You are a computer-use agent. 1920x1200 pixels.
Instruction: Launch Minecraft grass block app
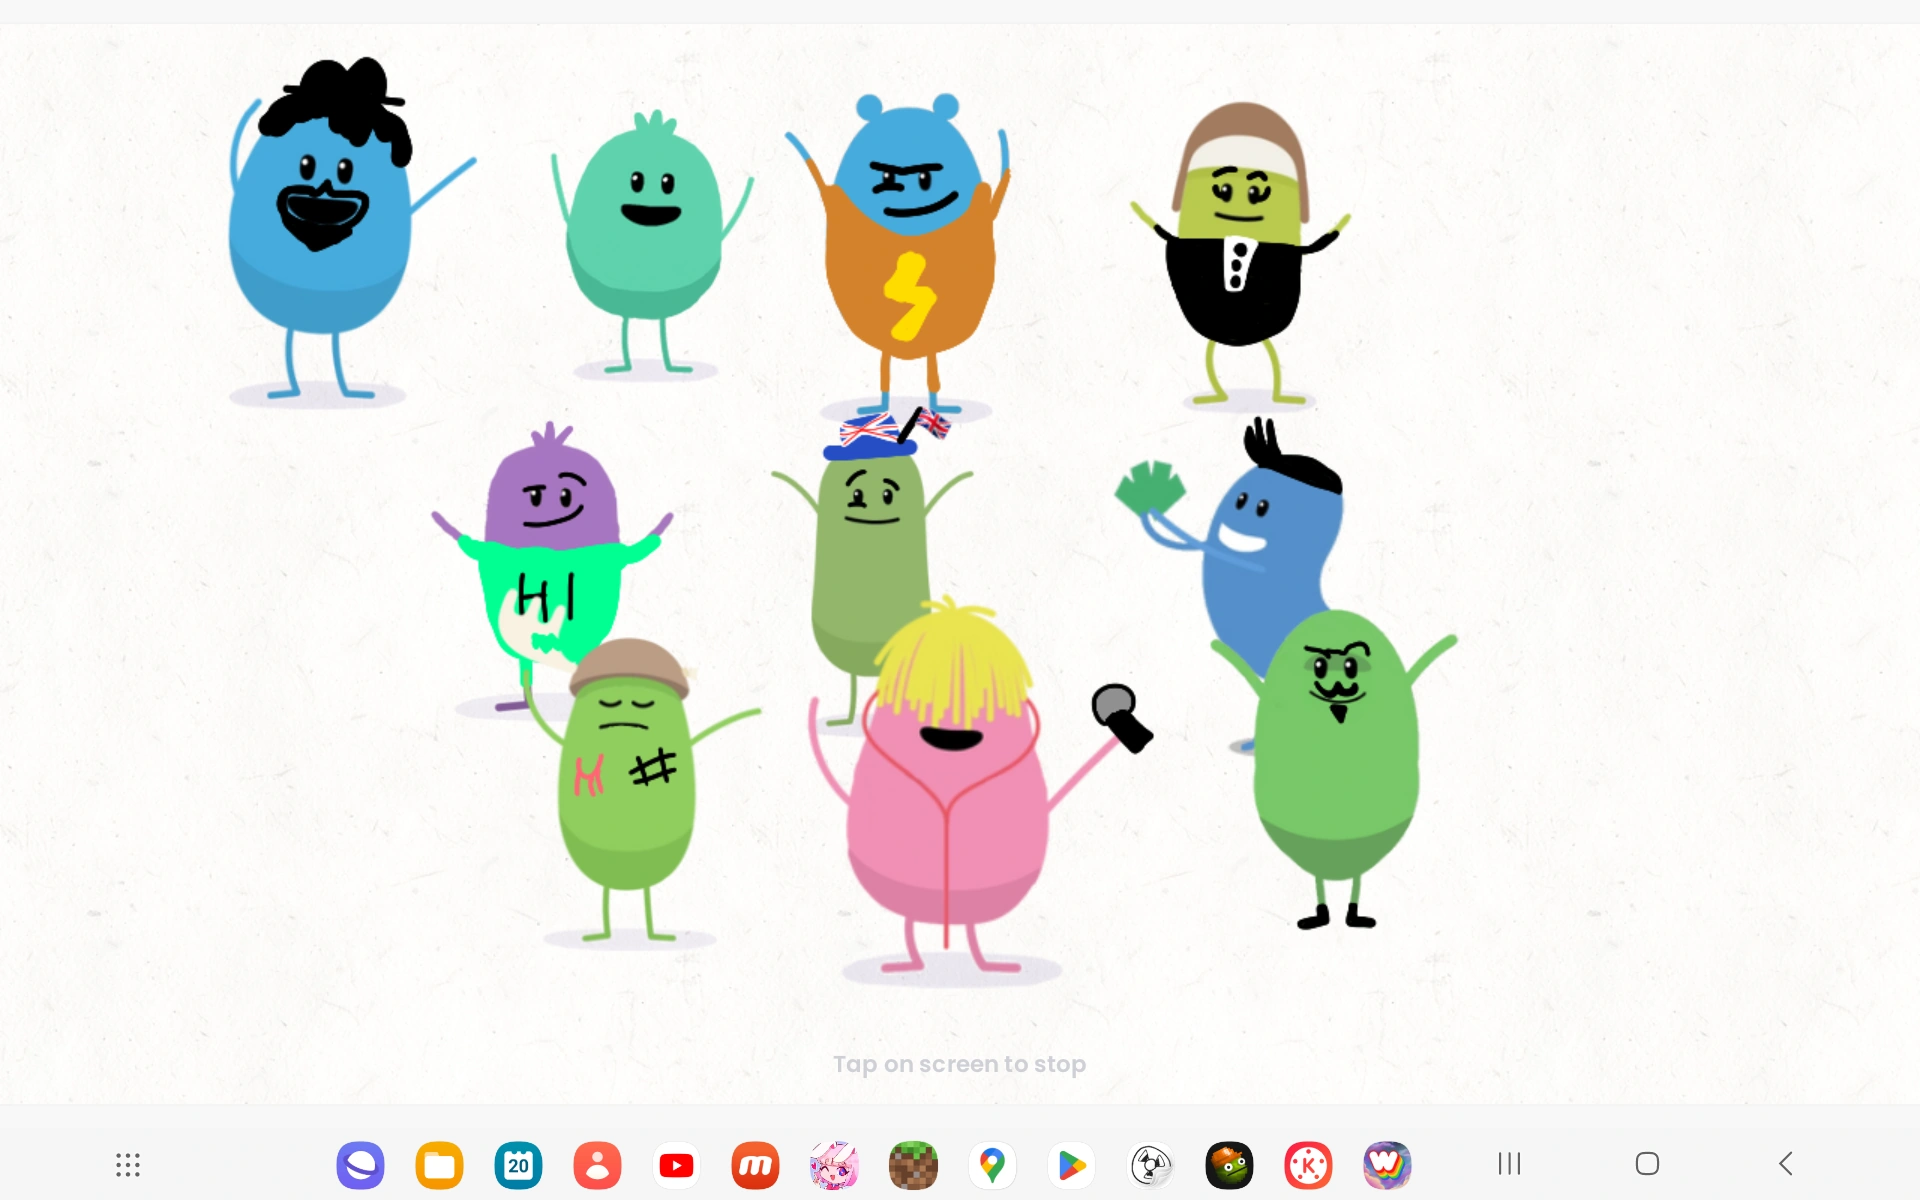tap(913, 1164)
